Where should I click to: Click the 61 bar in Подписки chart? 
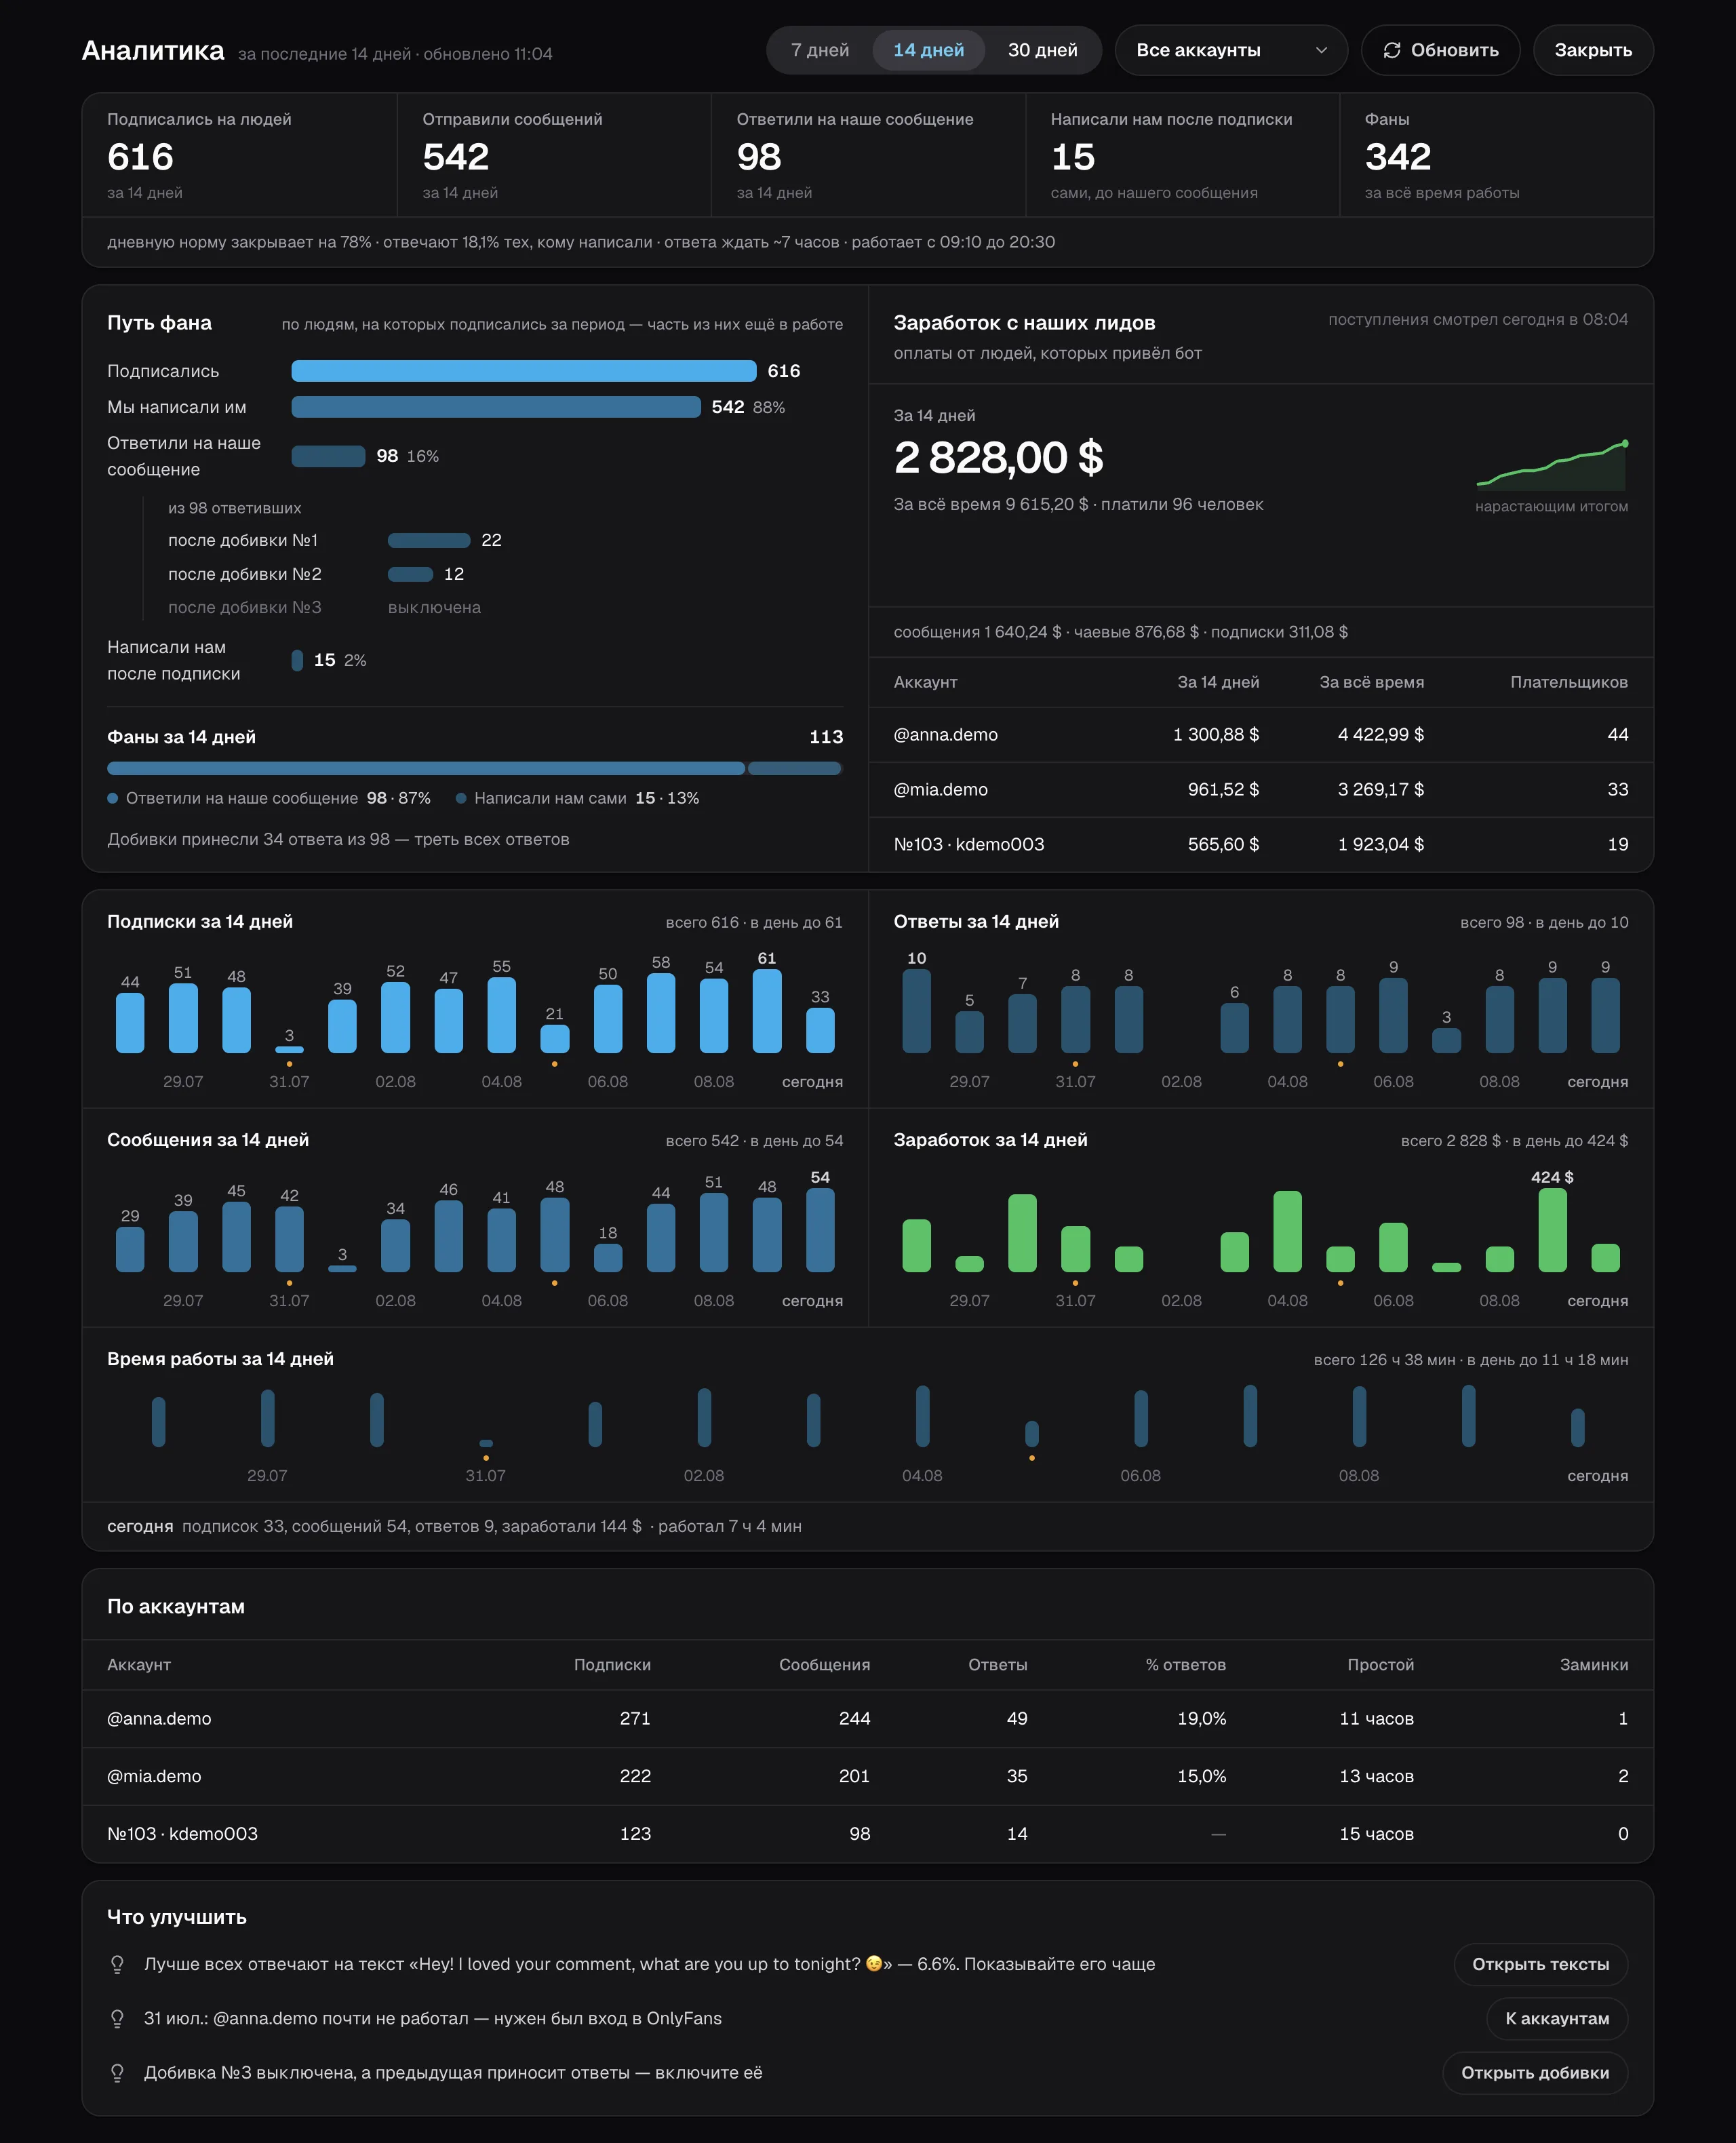coord(767,1011)
